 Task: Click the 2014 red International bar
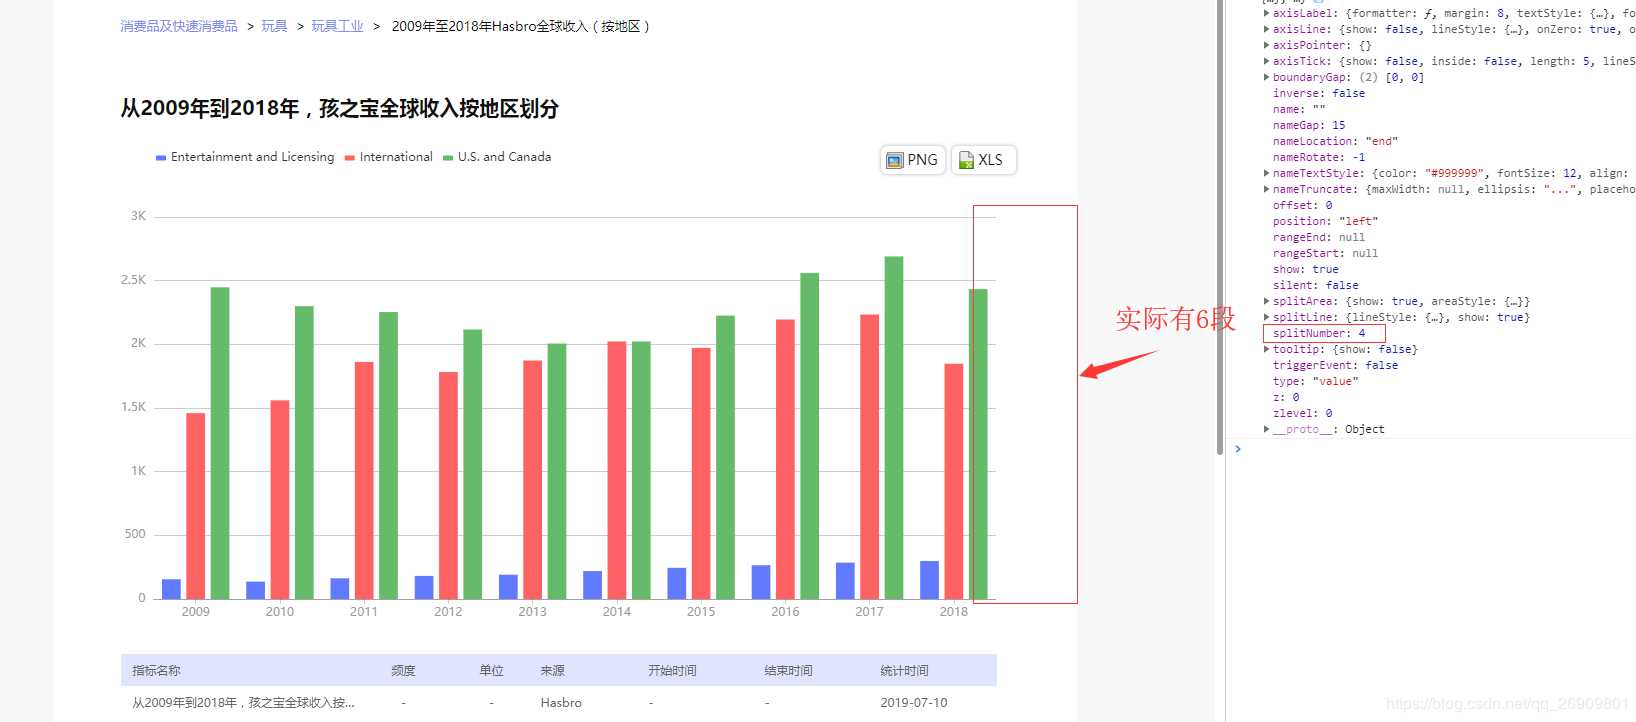click(x=617, y=470)
